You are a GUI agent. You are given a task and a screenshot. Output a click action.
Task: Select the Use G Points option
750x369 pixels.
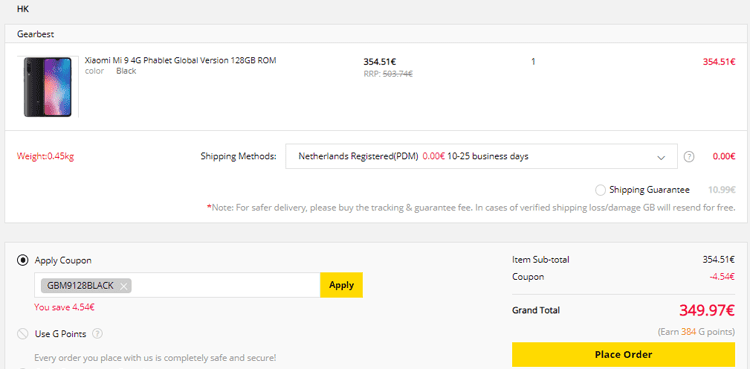pos(22,334)
